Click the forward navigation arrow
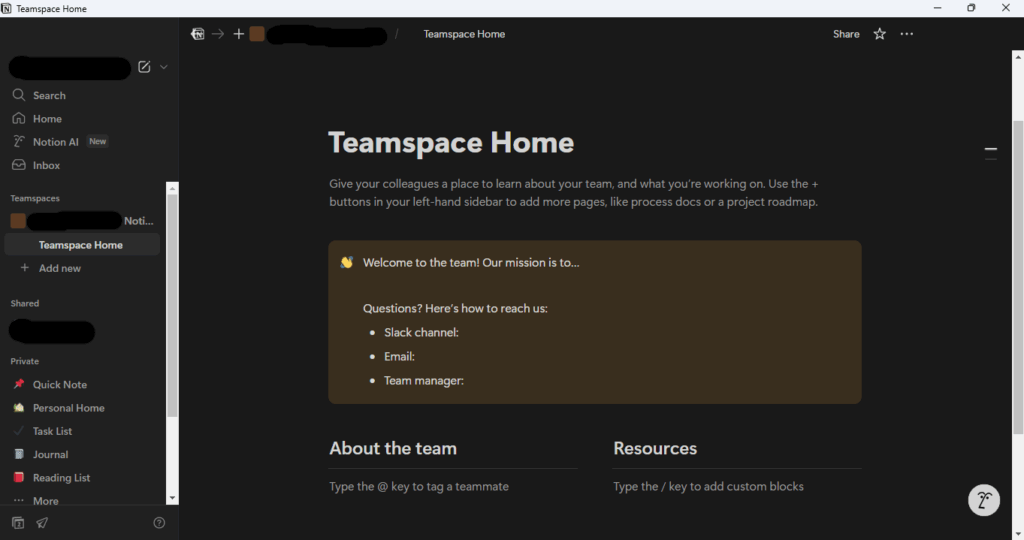Screen dimensions: 1024x540 coord(218,34)
